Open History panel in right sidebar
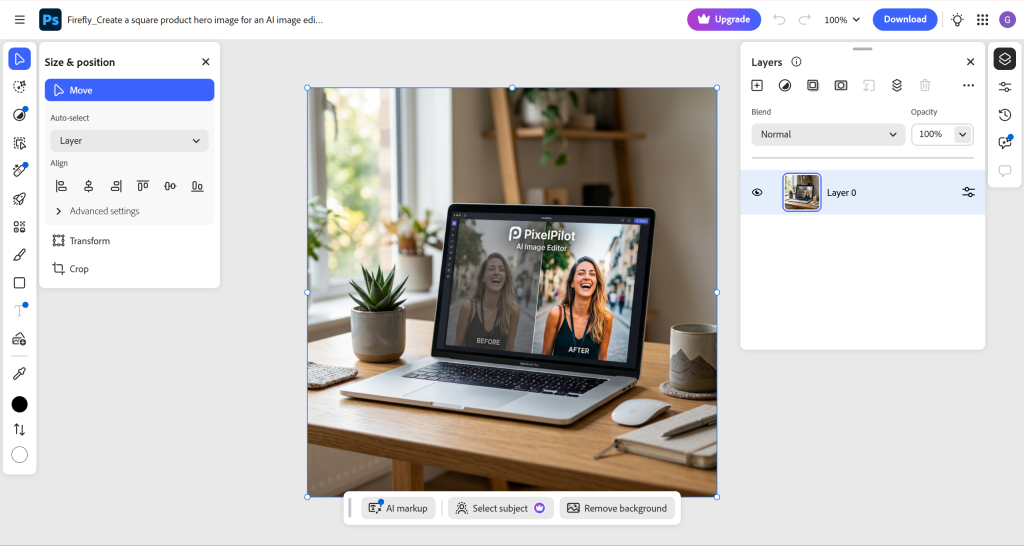The height and width of the screenshot is (546, 1024). (x=1005, y=115)
